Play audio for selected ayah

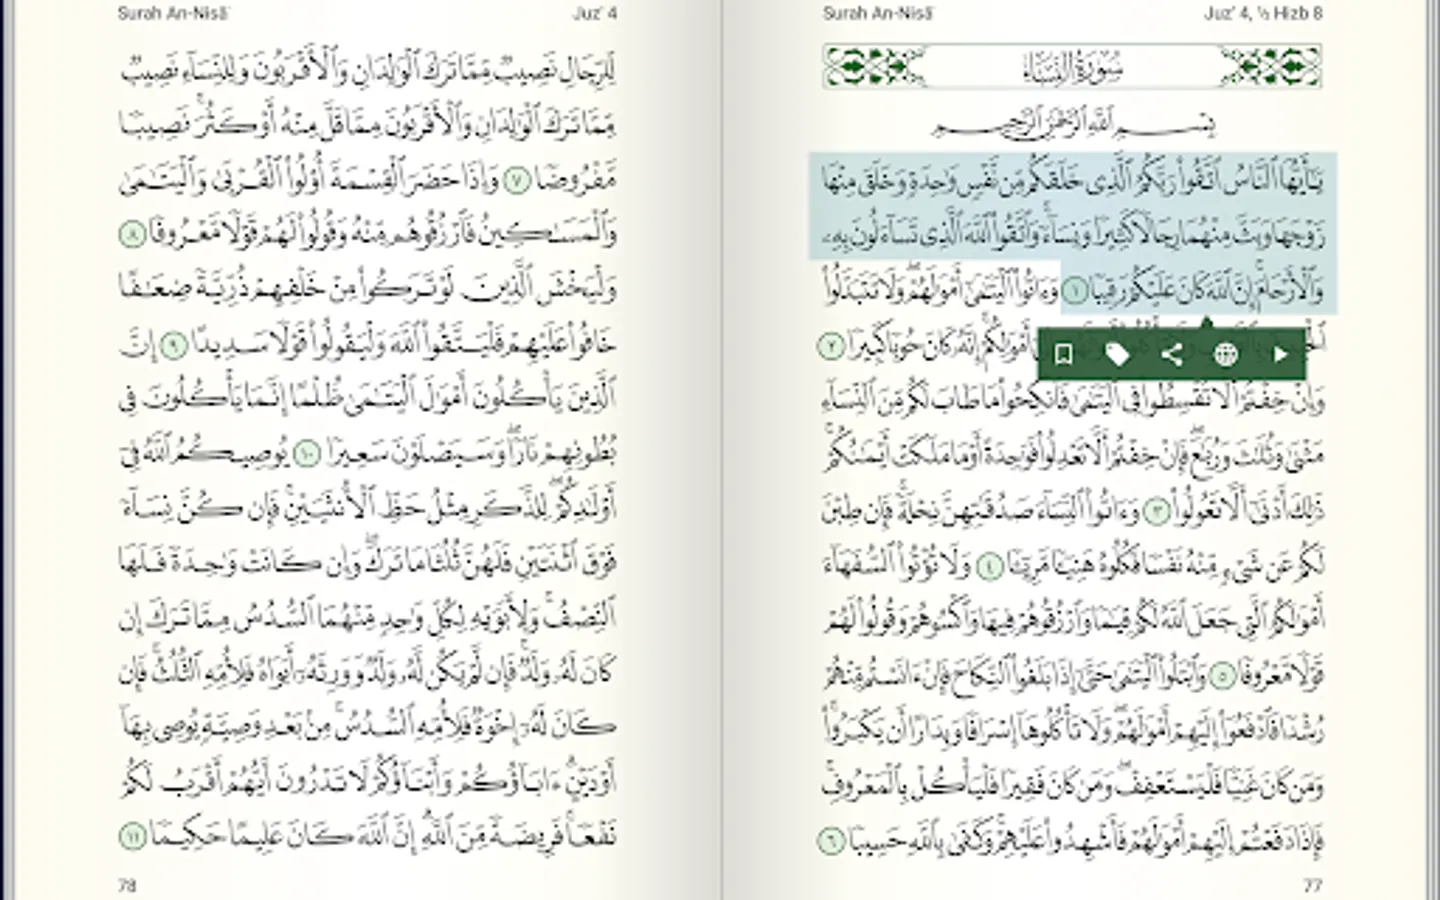pyautogui.click(x=1280, y=355)
